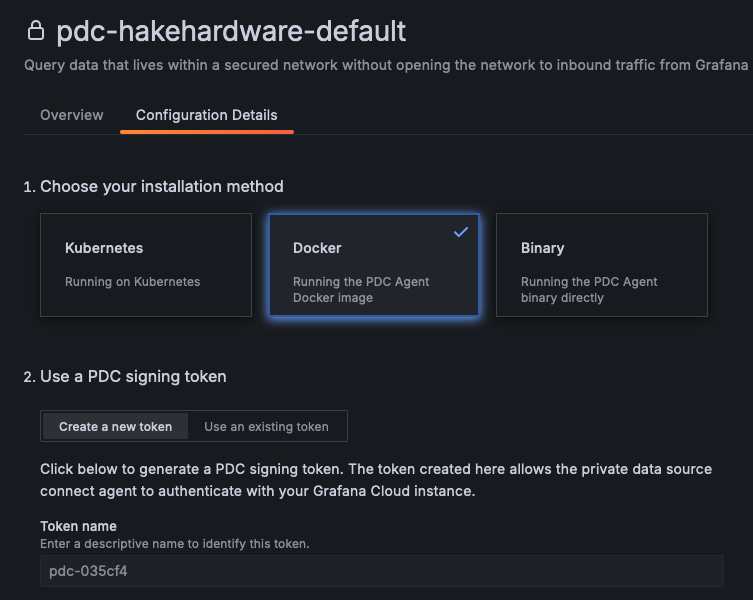
Task: Select the Docker installation method card
Action: point(374,265)
